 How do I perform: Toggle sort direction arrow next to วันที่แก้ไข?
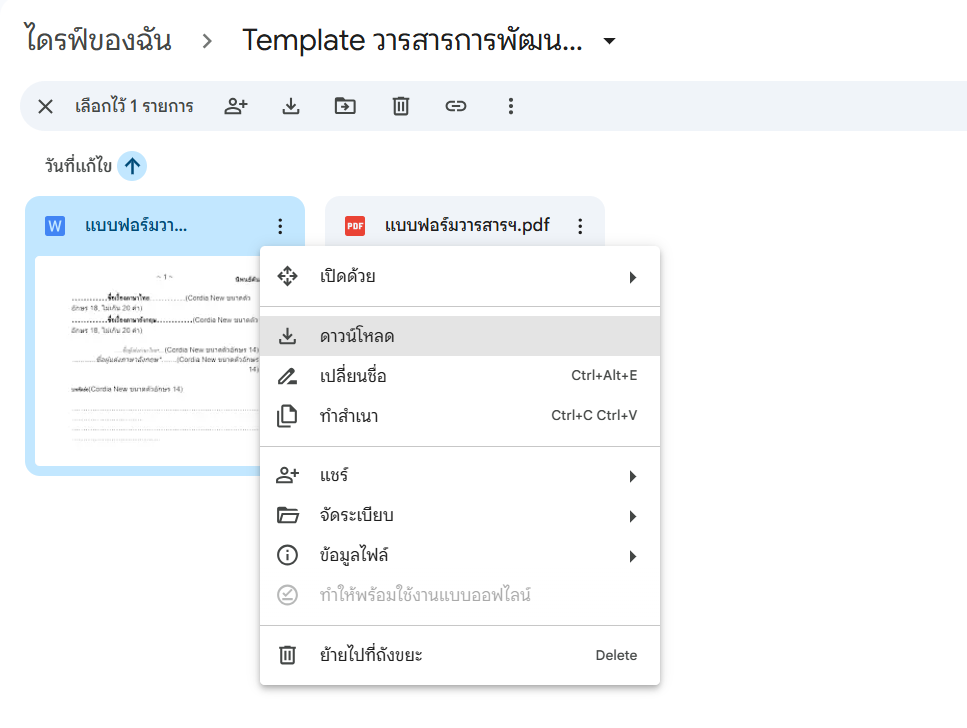pos(132,166)
